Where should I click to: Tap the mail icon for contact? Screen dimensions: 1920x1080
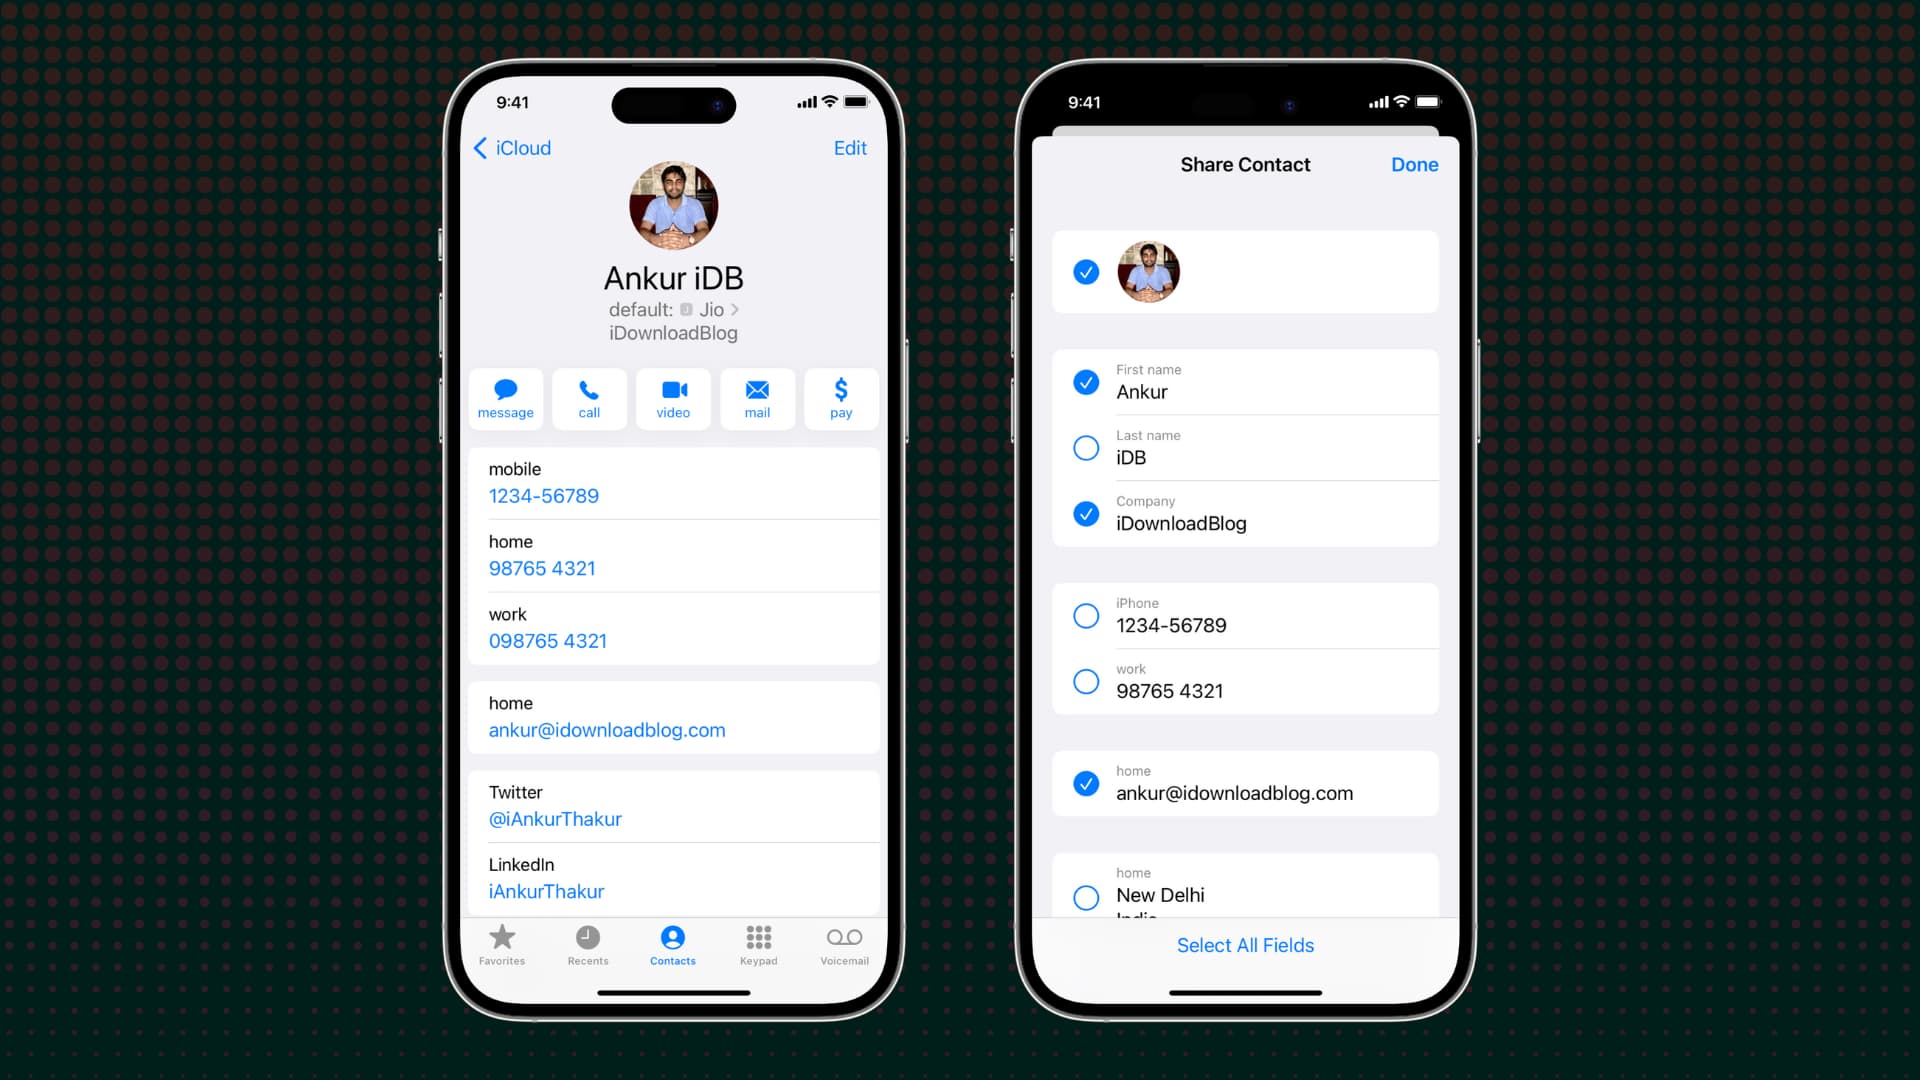pos(757,397)
